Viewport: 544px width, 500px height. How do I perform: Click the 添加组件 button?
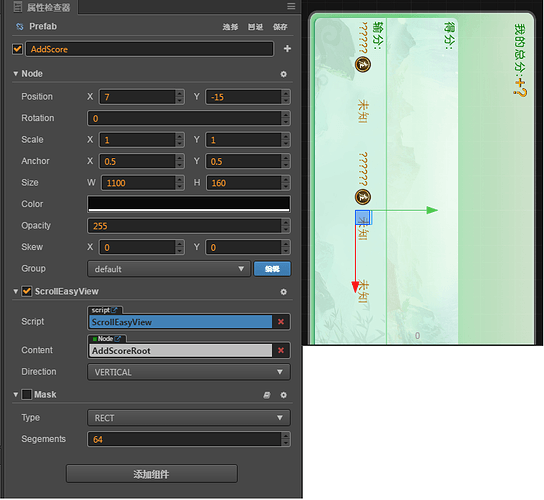click(x=152, y=474)
